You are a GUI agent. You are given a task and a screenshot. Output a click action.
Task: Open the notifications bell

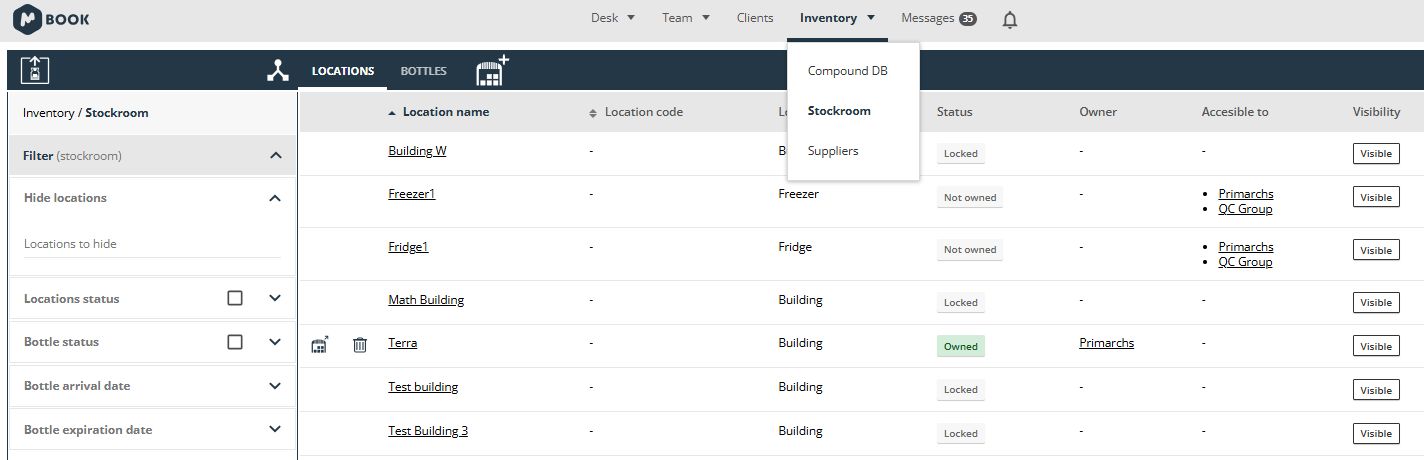[x=1010, y=19]
